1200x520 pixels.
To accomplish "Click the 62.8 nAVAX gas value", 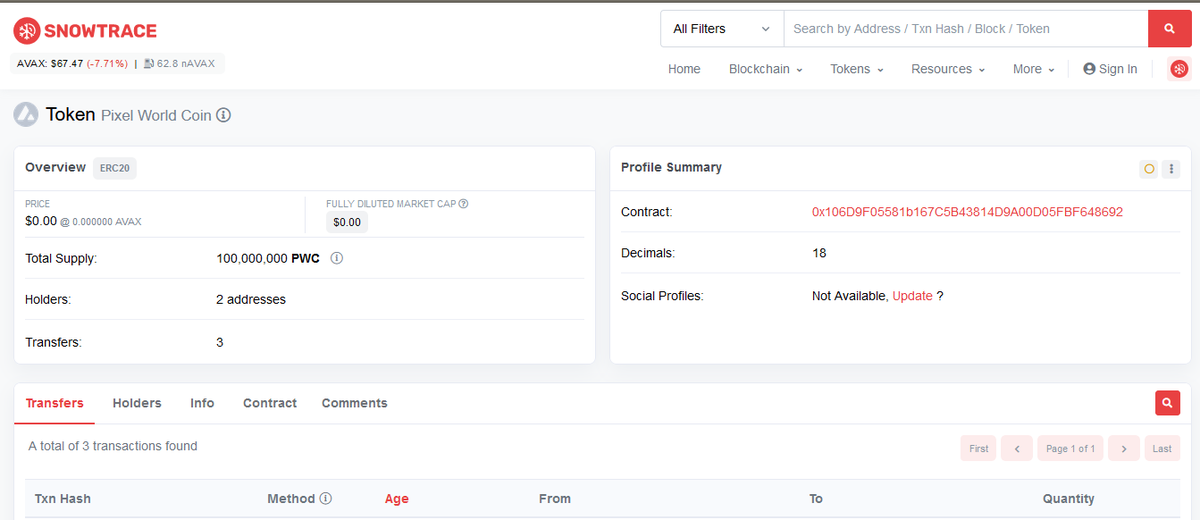I will click(187, 64).
